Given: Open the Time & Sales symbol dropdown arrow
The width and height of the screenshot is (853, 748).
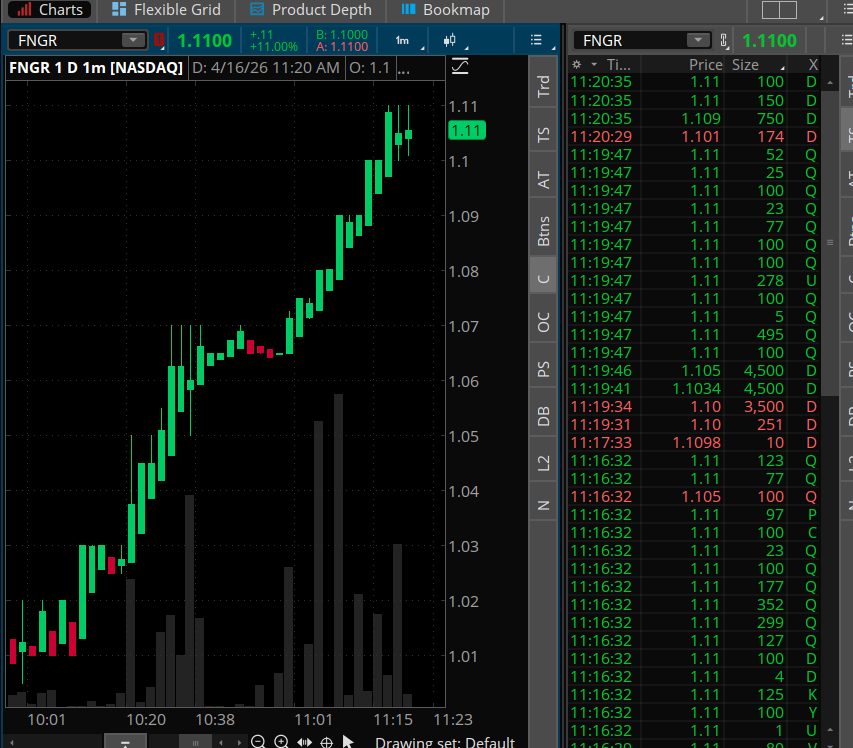Looking at the screenshot, I should [x=698, y=40].
